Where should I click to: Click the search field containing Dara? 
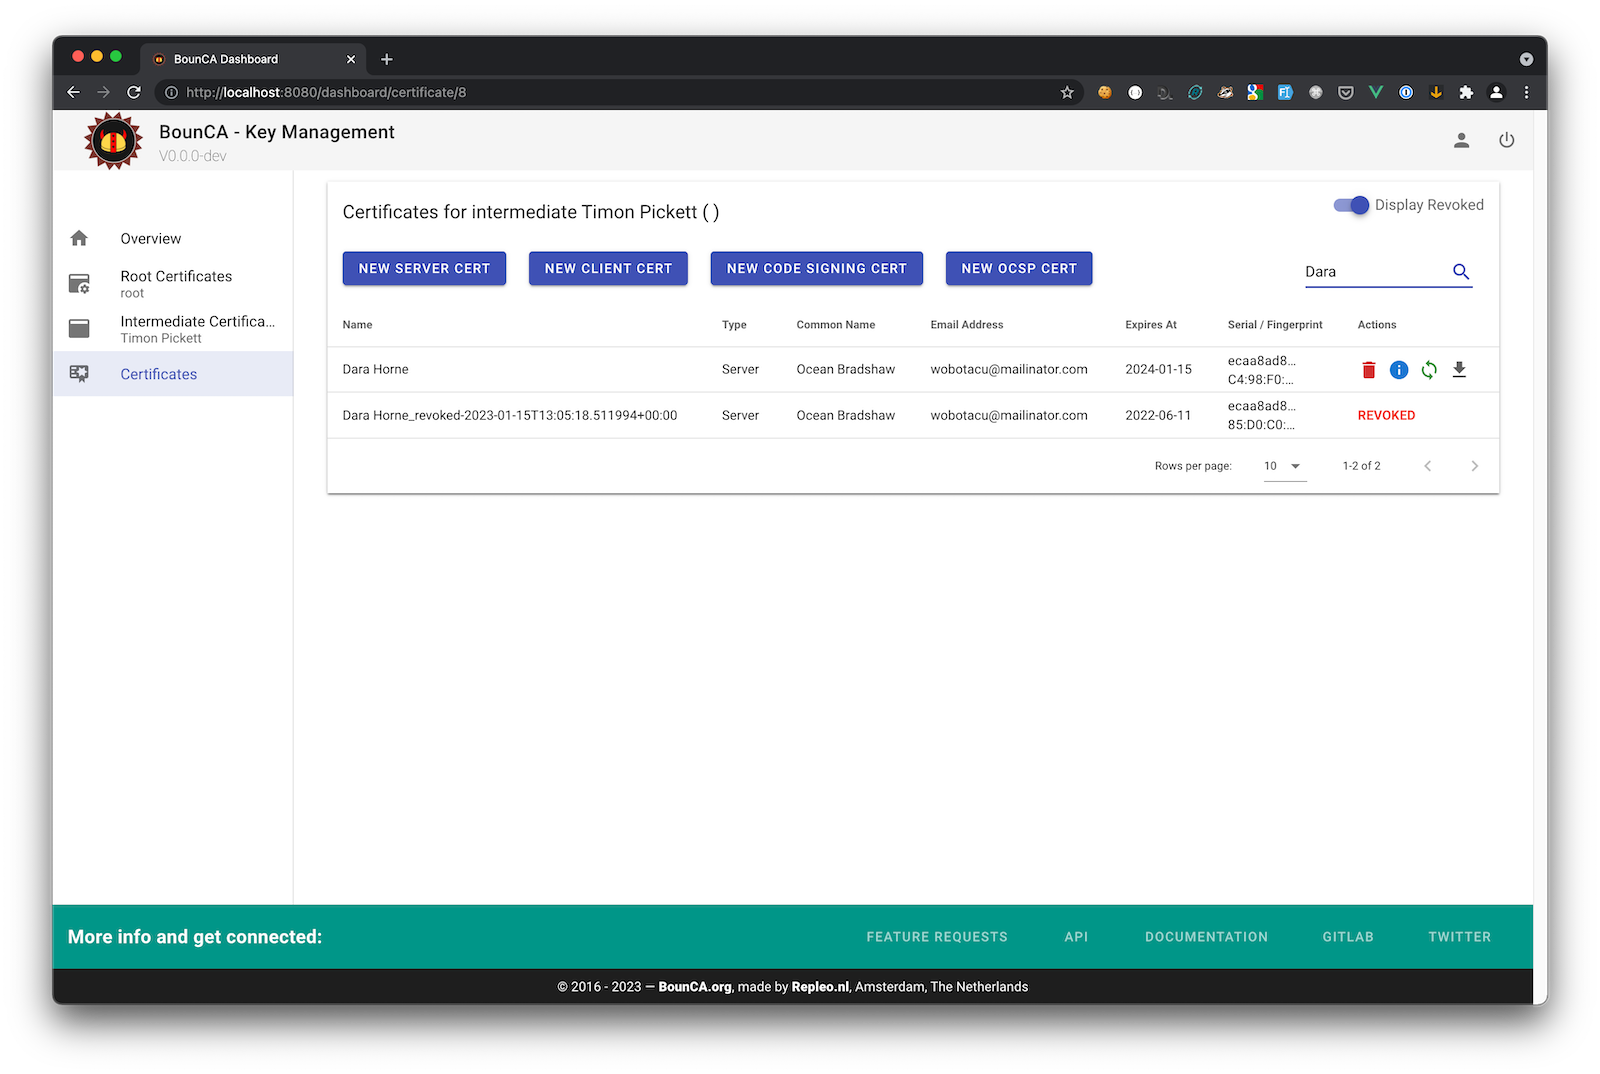tap(1376, 271)
